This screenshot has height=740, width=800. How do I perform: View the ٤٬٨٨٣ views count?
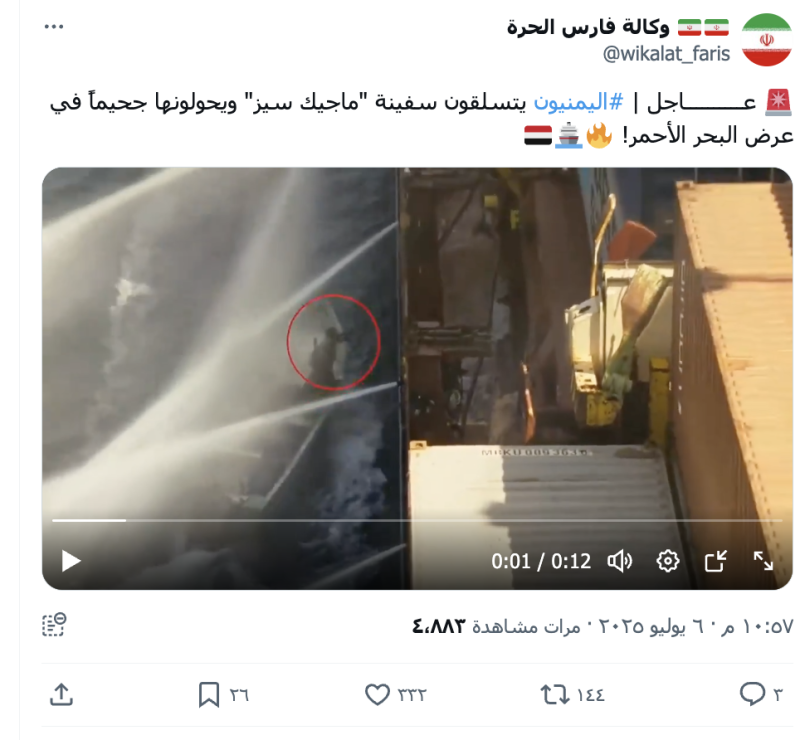coord(439,626)
